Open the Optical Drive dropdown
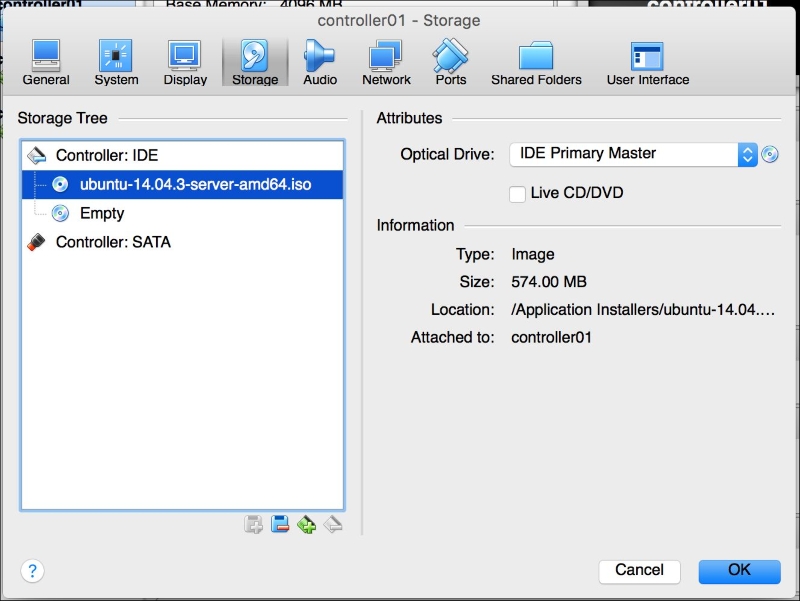 point(633,154)
